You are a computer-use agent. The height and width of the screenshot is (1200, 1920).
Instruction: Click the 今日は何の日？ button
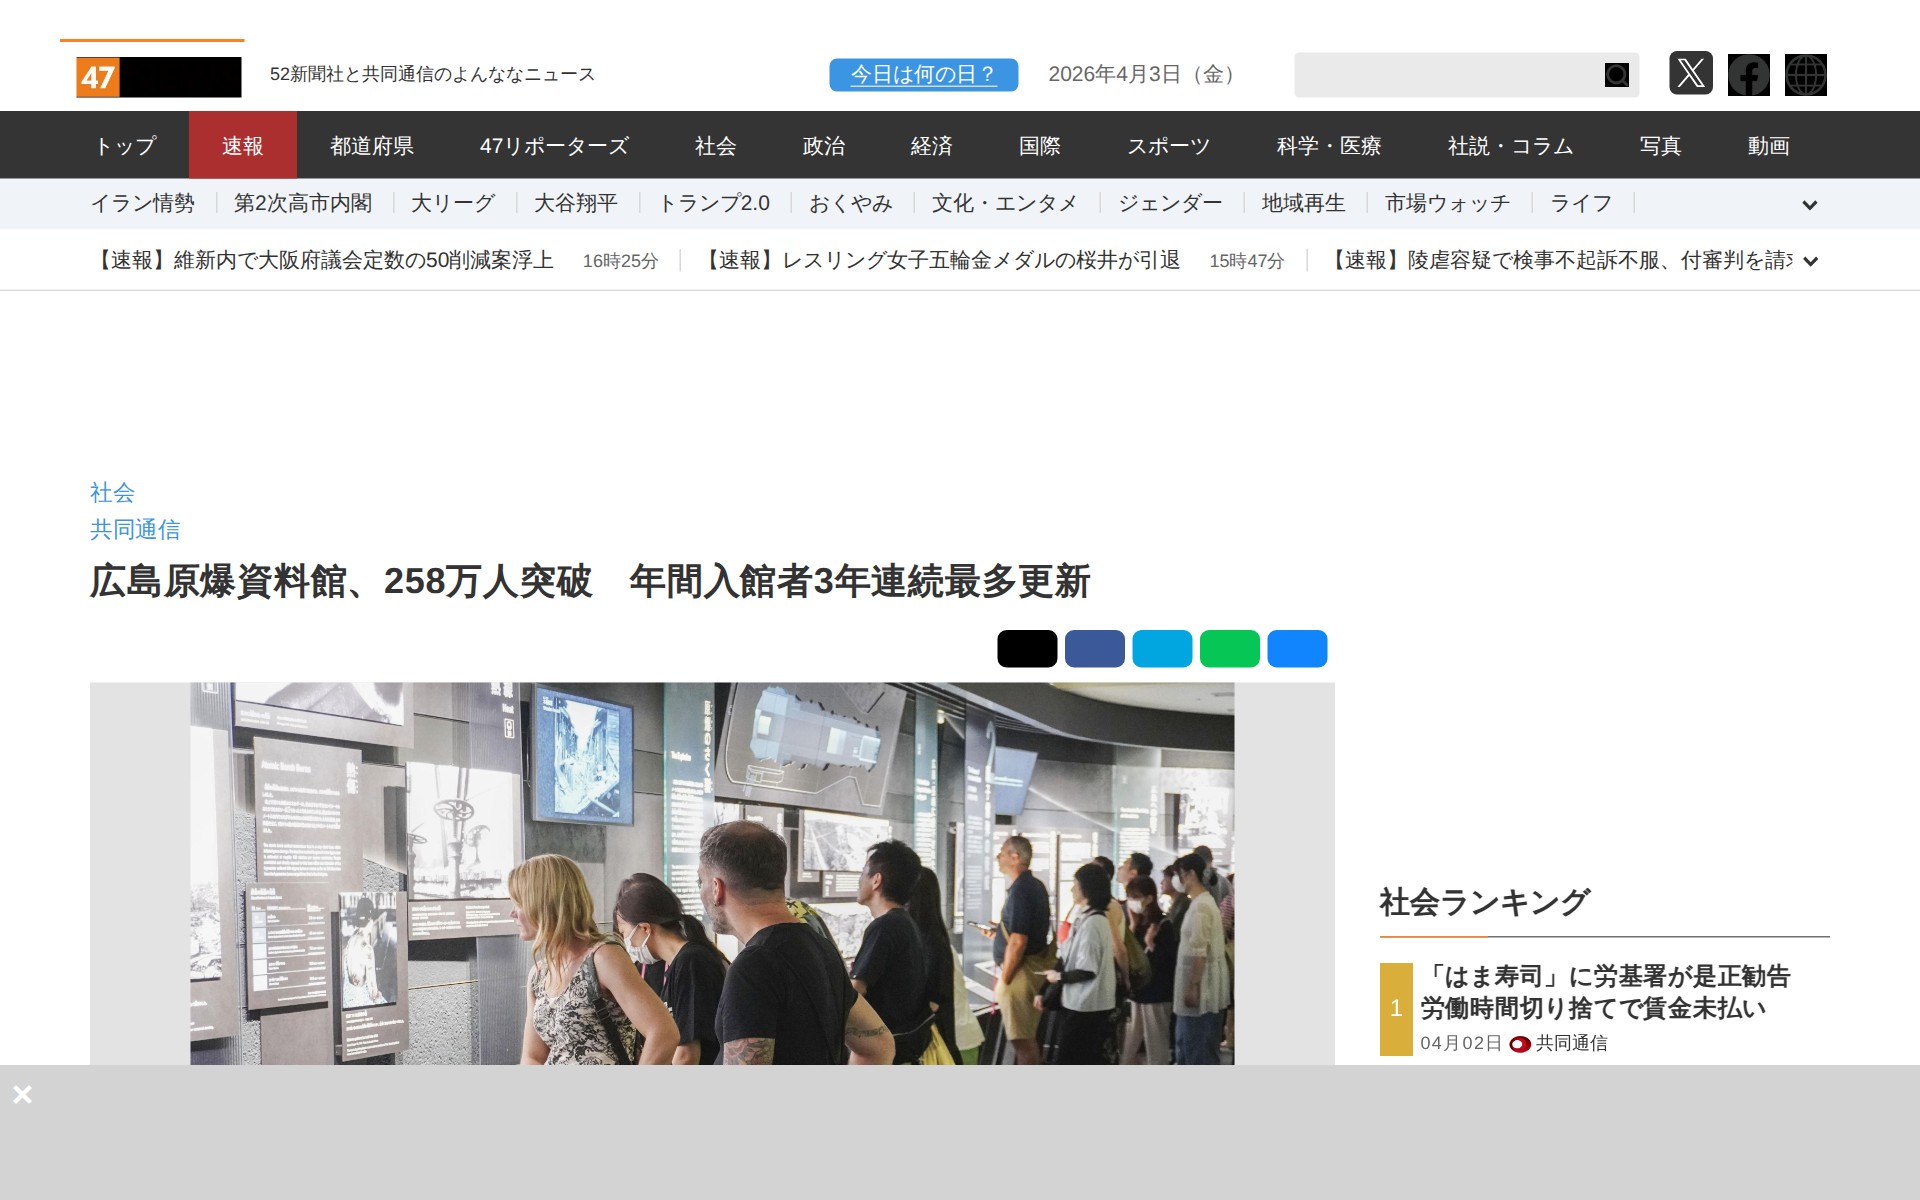tap(922, 73)
